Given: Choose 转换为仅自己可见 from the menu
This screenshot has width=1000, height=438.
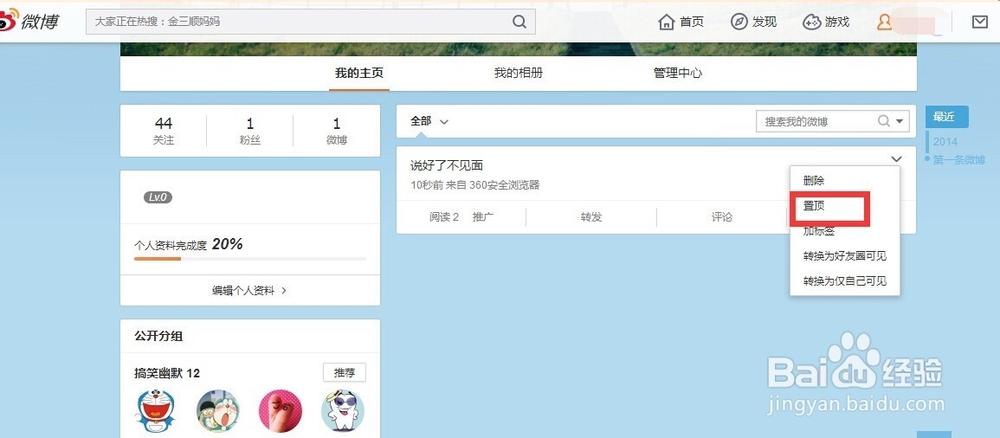Looking at the screenshot, I should coord(845,281).
